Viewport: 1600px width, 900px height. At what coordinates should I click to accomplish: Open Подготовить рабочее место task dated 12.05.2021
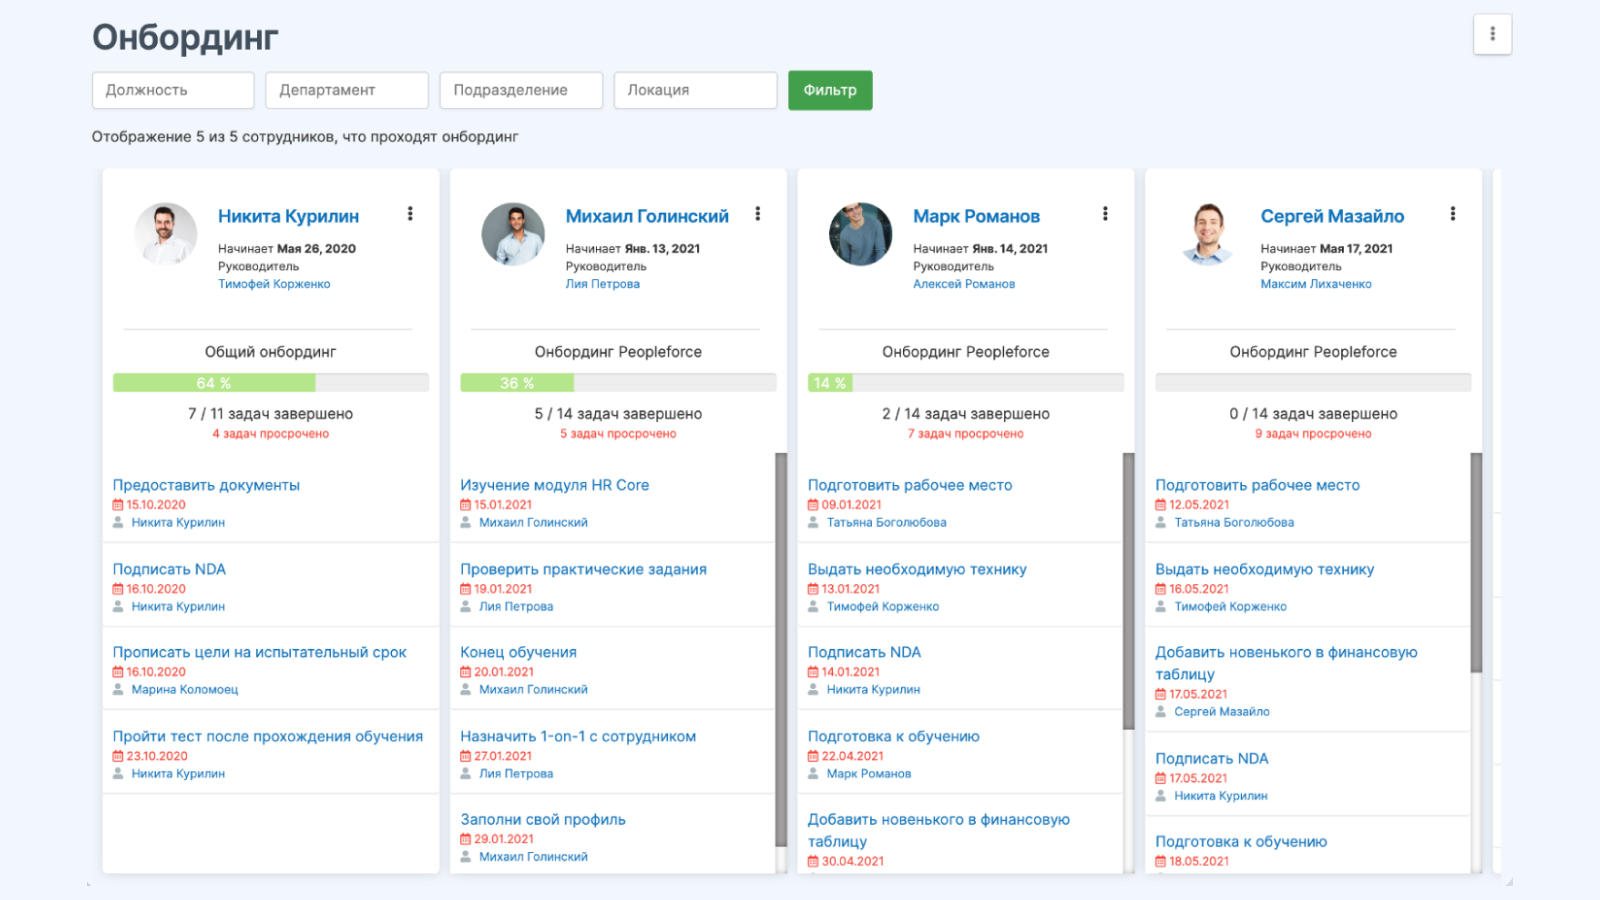click(1257, 485)
